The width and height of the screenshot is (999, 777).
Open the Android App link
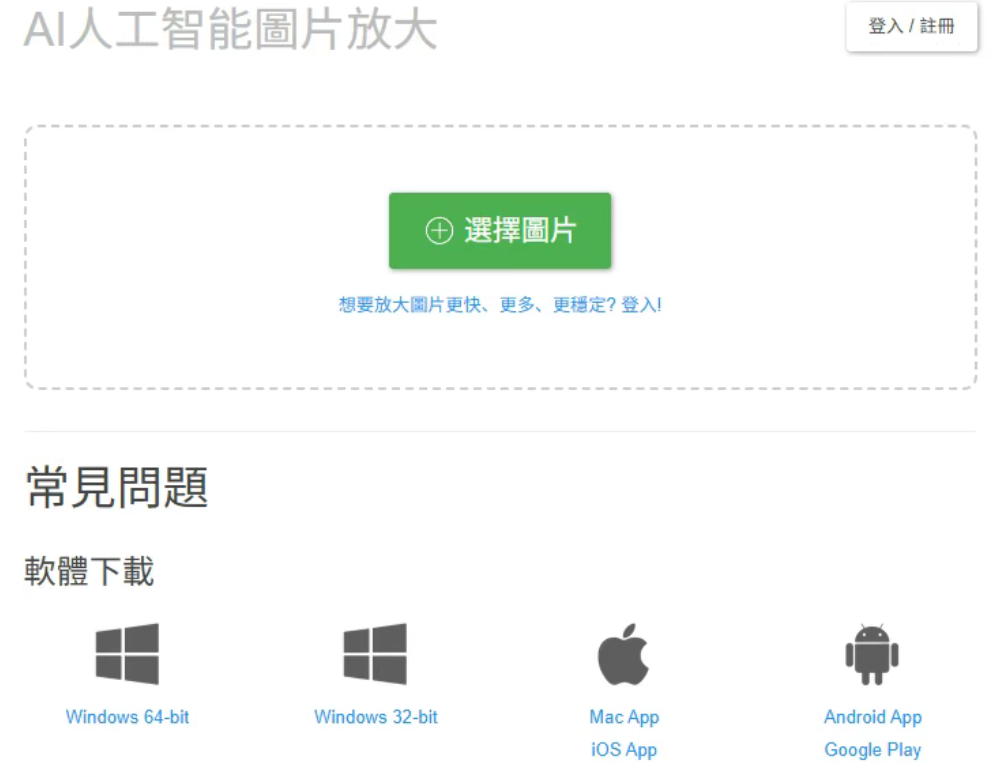873,717
